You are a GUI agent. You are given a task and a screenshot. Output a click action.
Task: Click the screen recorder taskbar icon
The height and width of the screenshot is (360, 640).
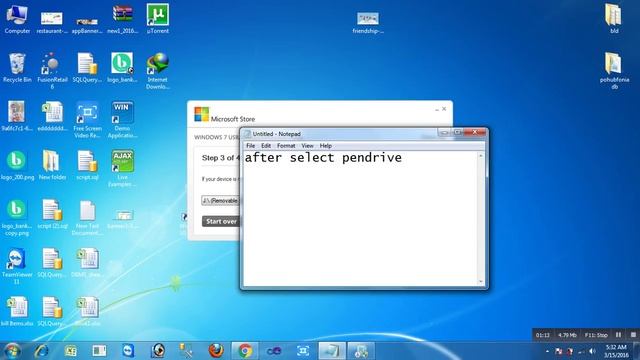[303, 351]
